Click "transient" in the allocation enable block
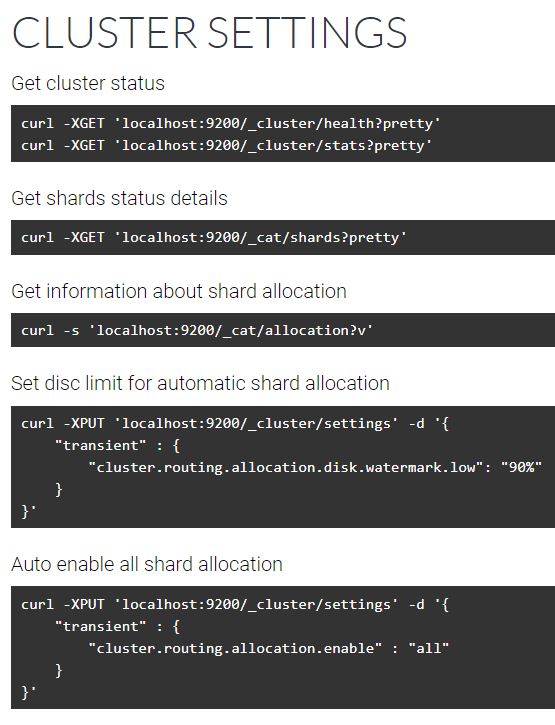The height and width of the screenshot is (725, 555). (100, 626)
